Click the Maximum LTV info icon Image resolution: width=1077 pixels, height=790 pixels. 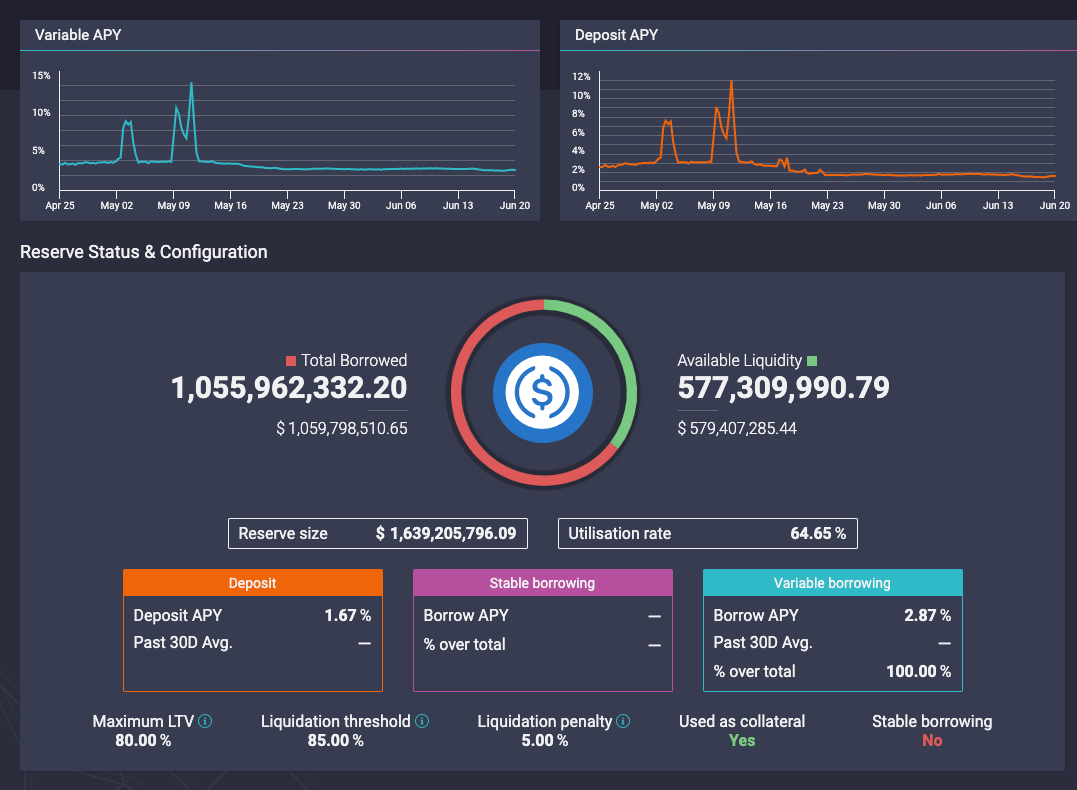point(205,721)
